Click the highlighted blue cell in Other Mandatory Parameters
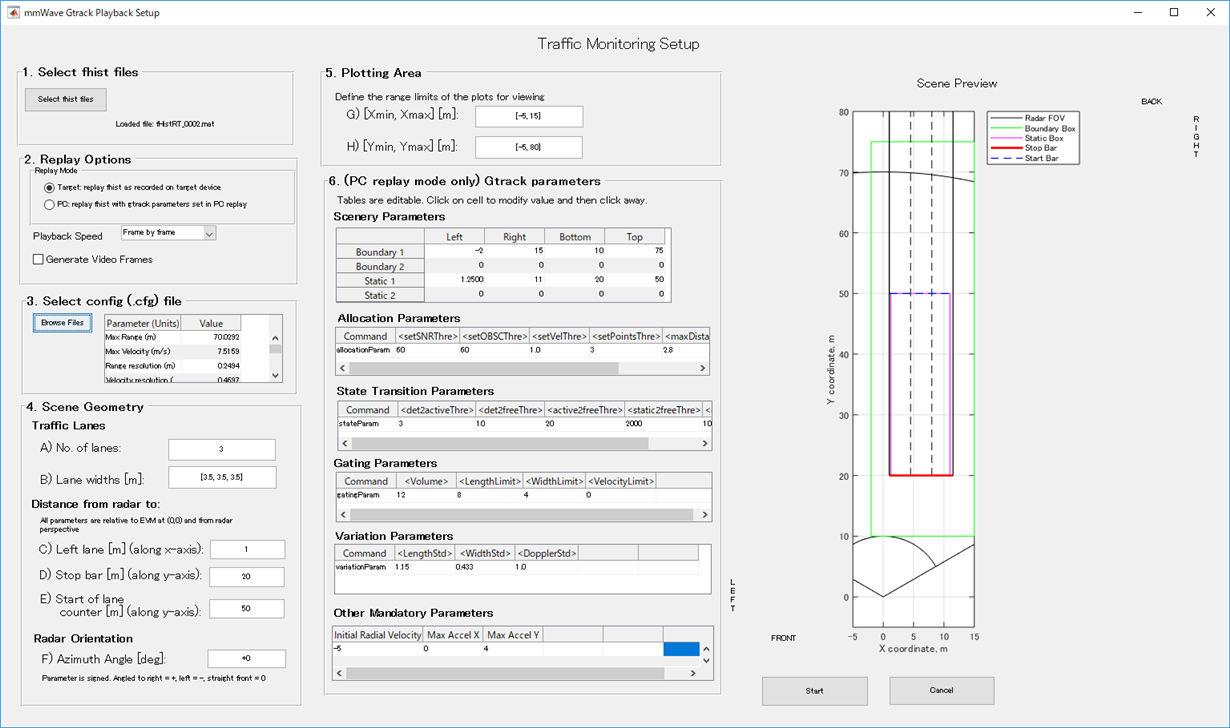The width and height of the screenshot is (1230, 728). click(x=681, y=648)
